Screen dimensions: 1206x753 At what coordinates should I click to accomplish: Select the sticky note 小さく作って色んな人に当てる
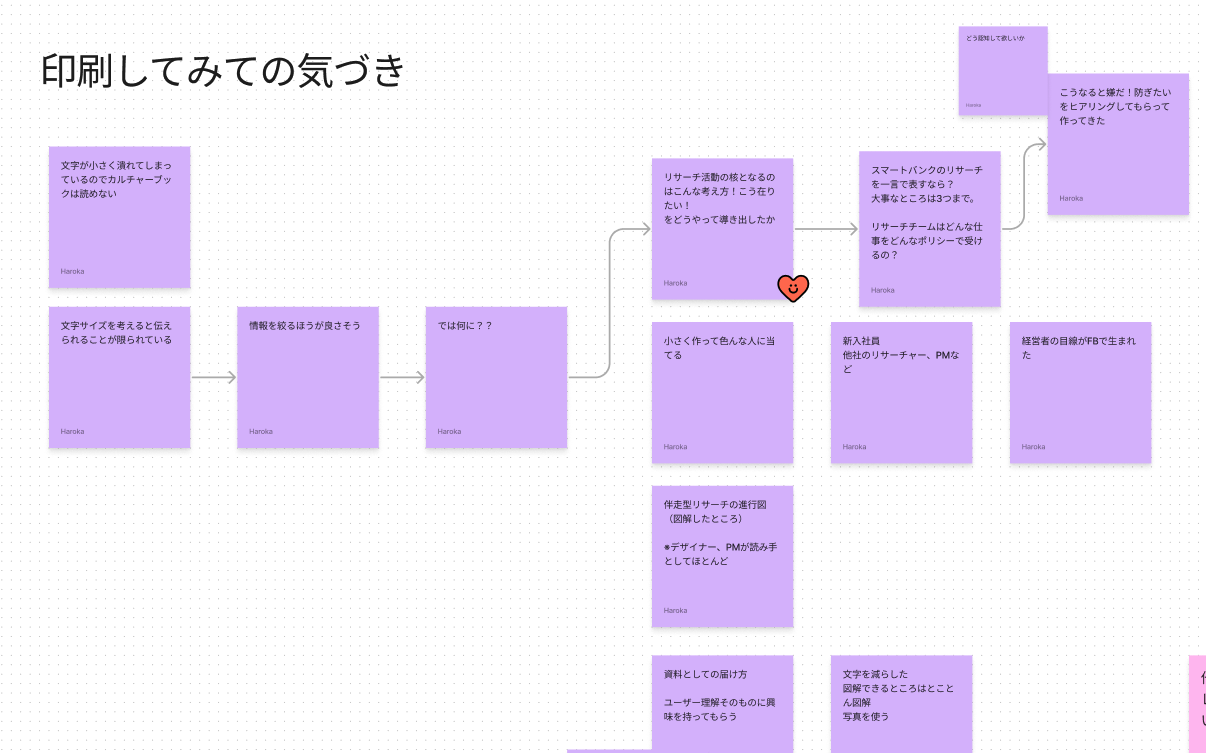[x=722, y=392]
